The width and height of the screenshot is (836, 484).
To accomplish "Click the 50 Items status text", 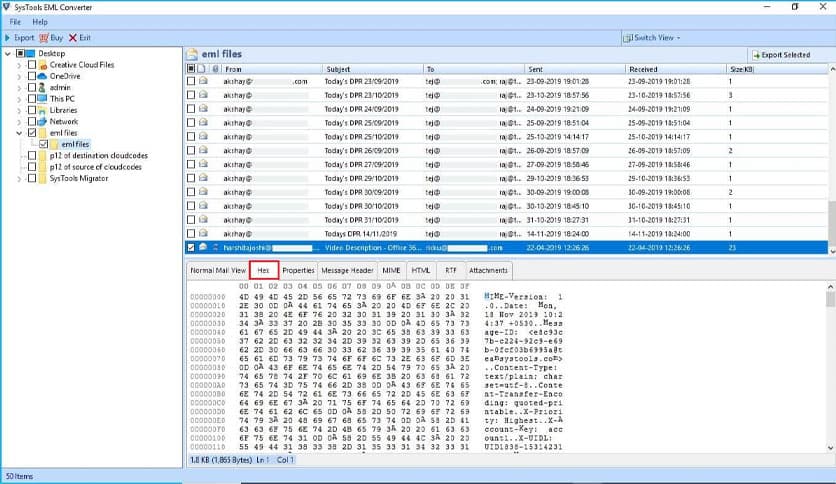I will [x=19, y=476].
